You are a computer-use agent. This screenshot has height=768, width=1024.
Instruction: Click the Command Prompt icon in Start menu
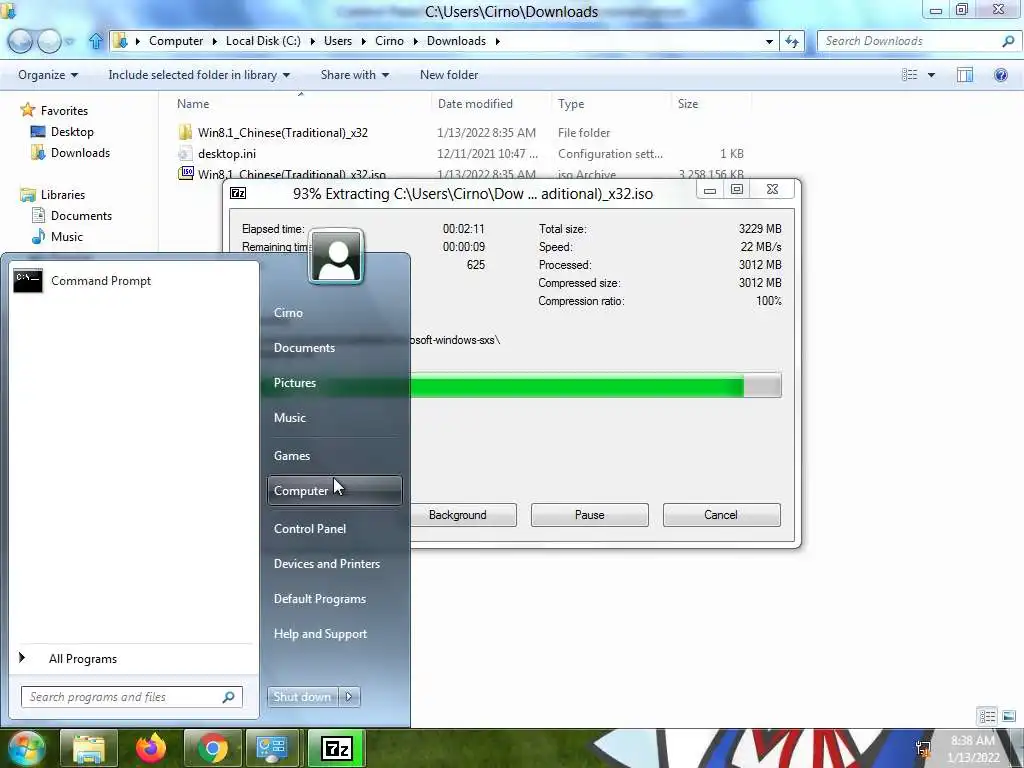click(28, 281)
